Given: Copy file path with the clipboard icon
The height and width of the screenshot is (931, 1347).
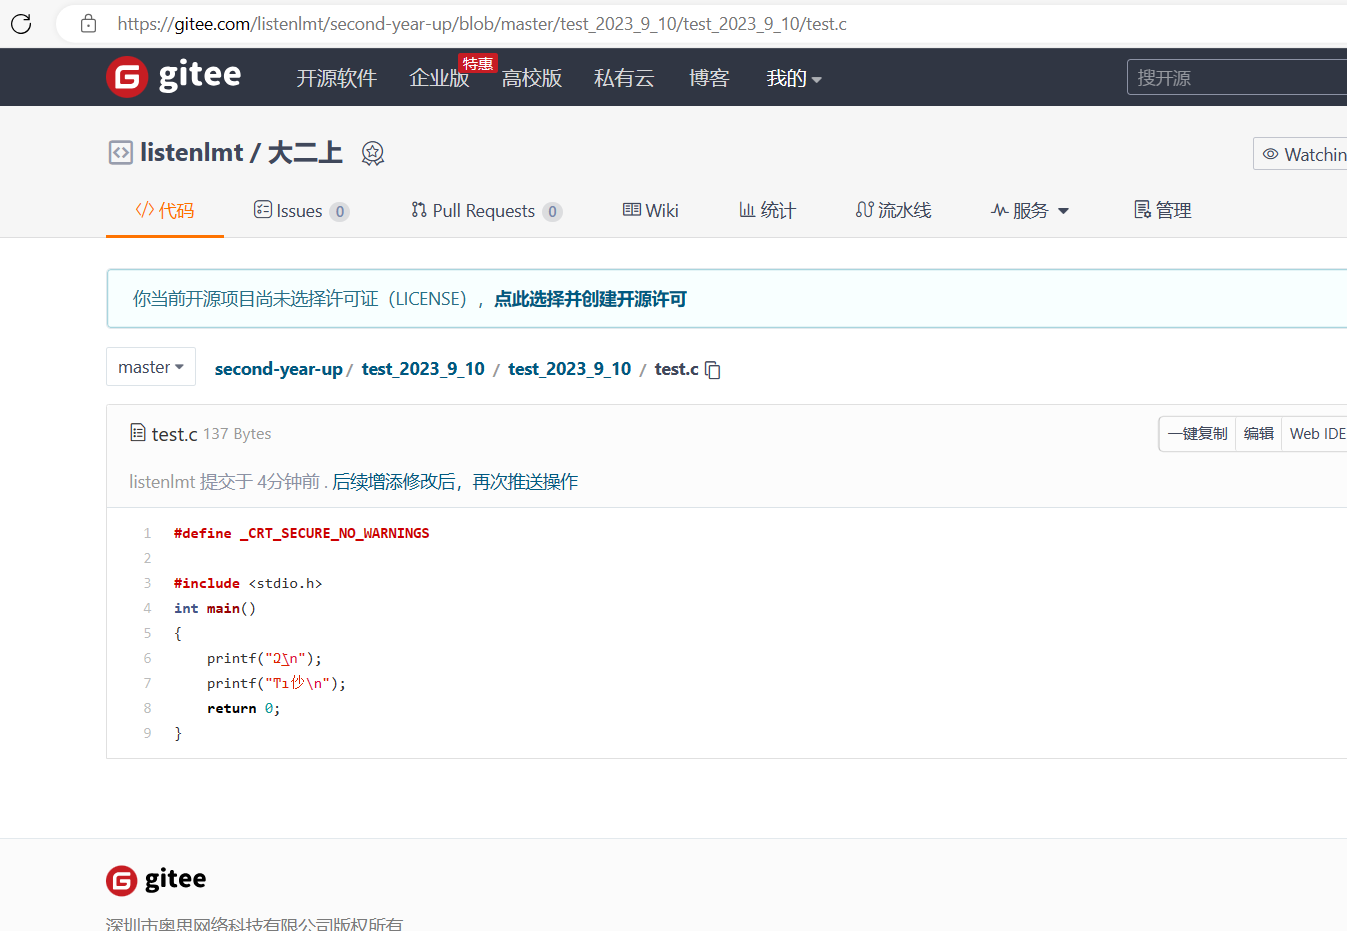Looking at the screenshot, I should click(x=712, y=370).
